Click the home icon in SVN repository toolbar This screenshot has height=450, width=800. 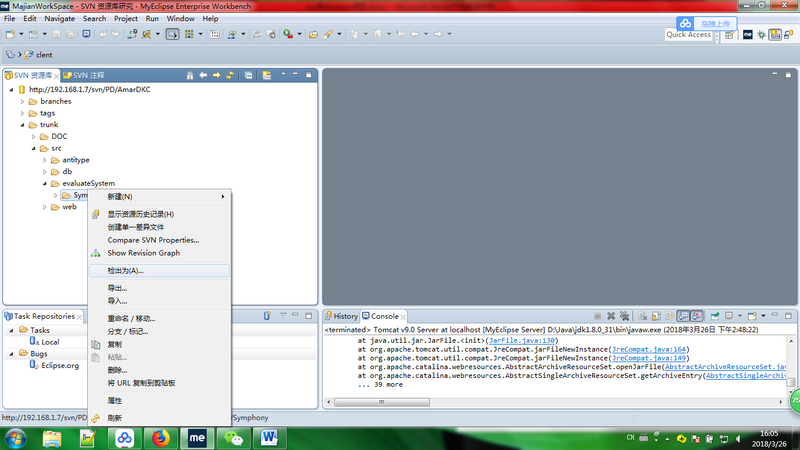coord(190,75)
